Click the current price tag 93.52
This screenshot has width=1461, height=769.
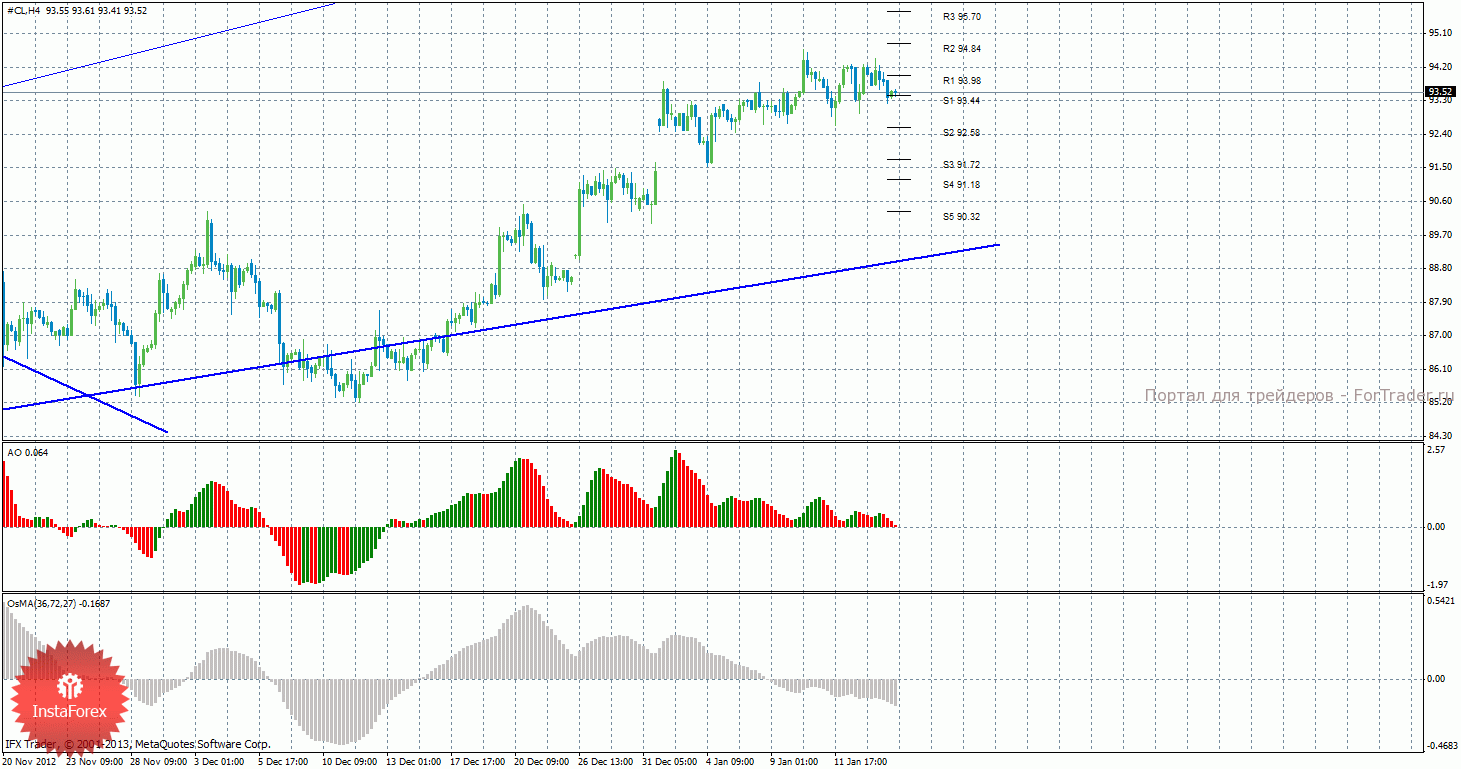pyautogui.click(x=1440, y=92)
